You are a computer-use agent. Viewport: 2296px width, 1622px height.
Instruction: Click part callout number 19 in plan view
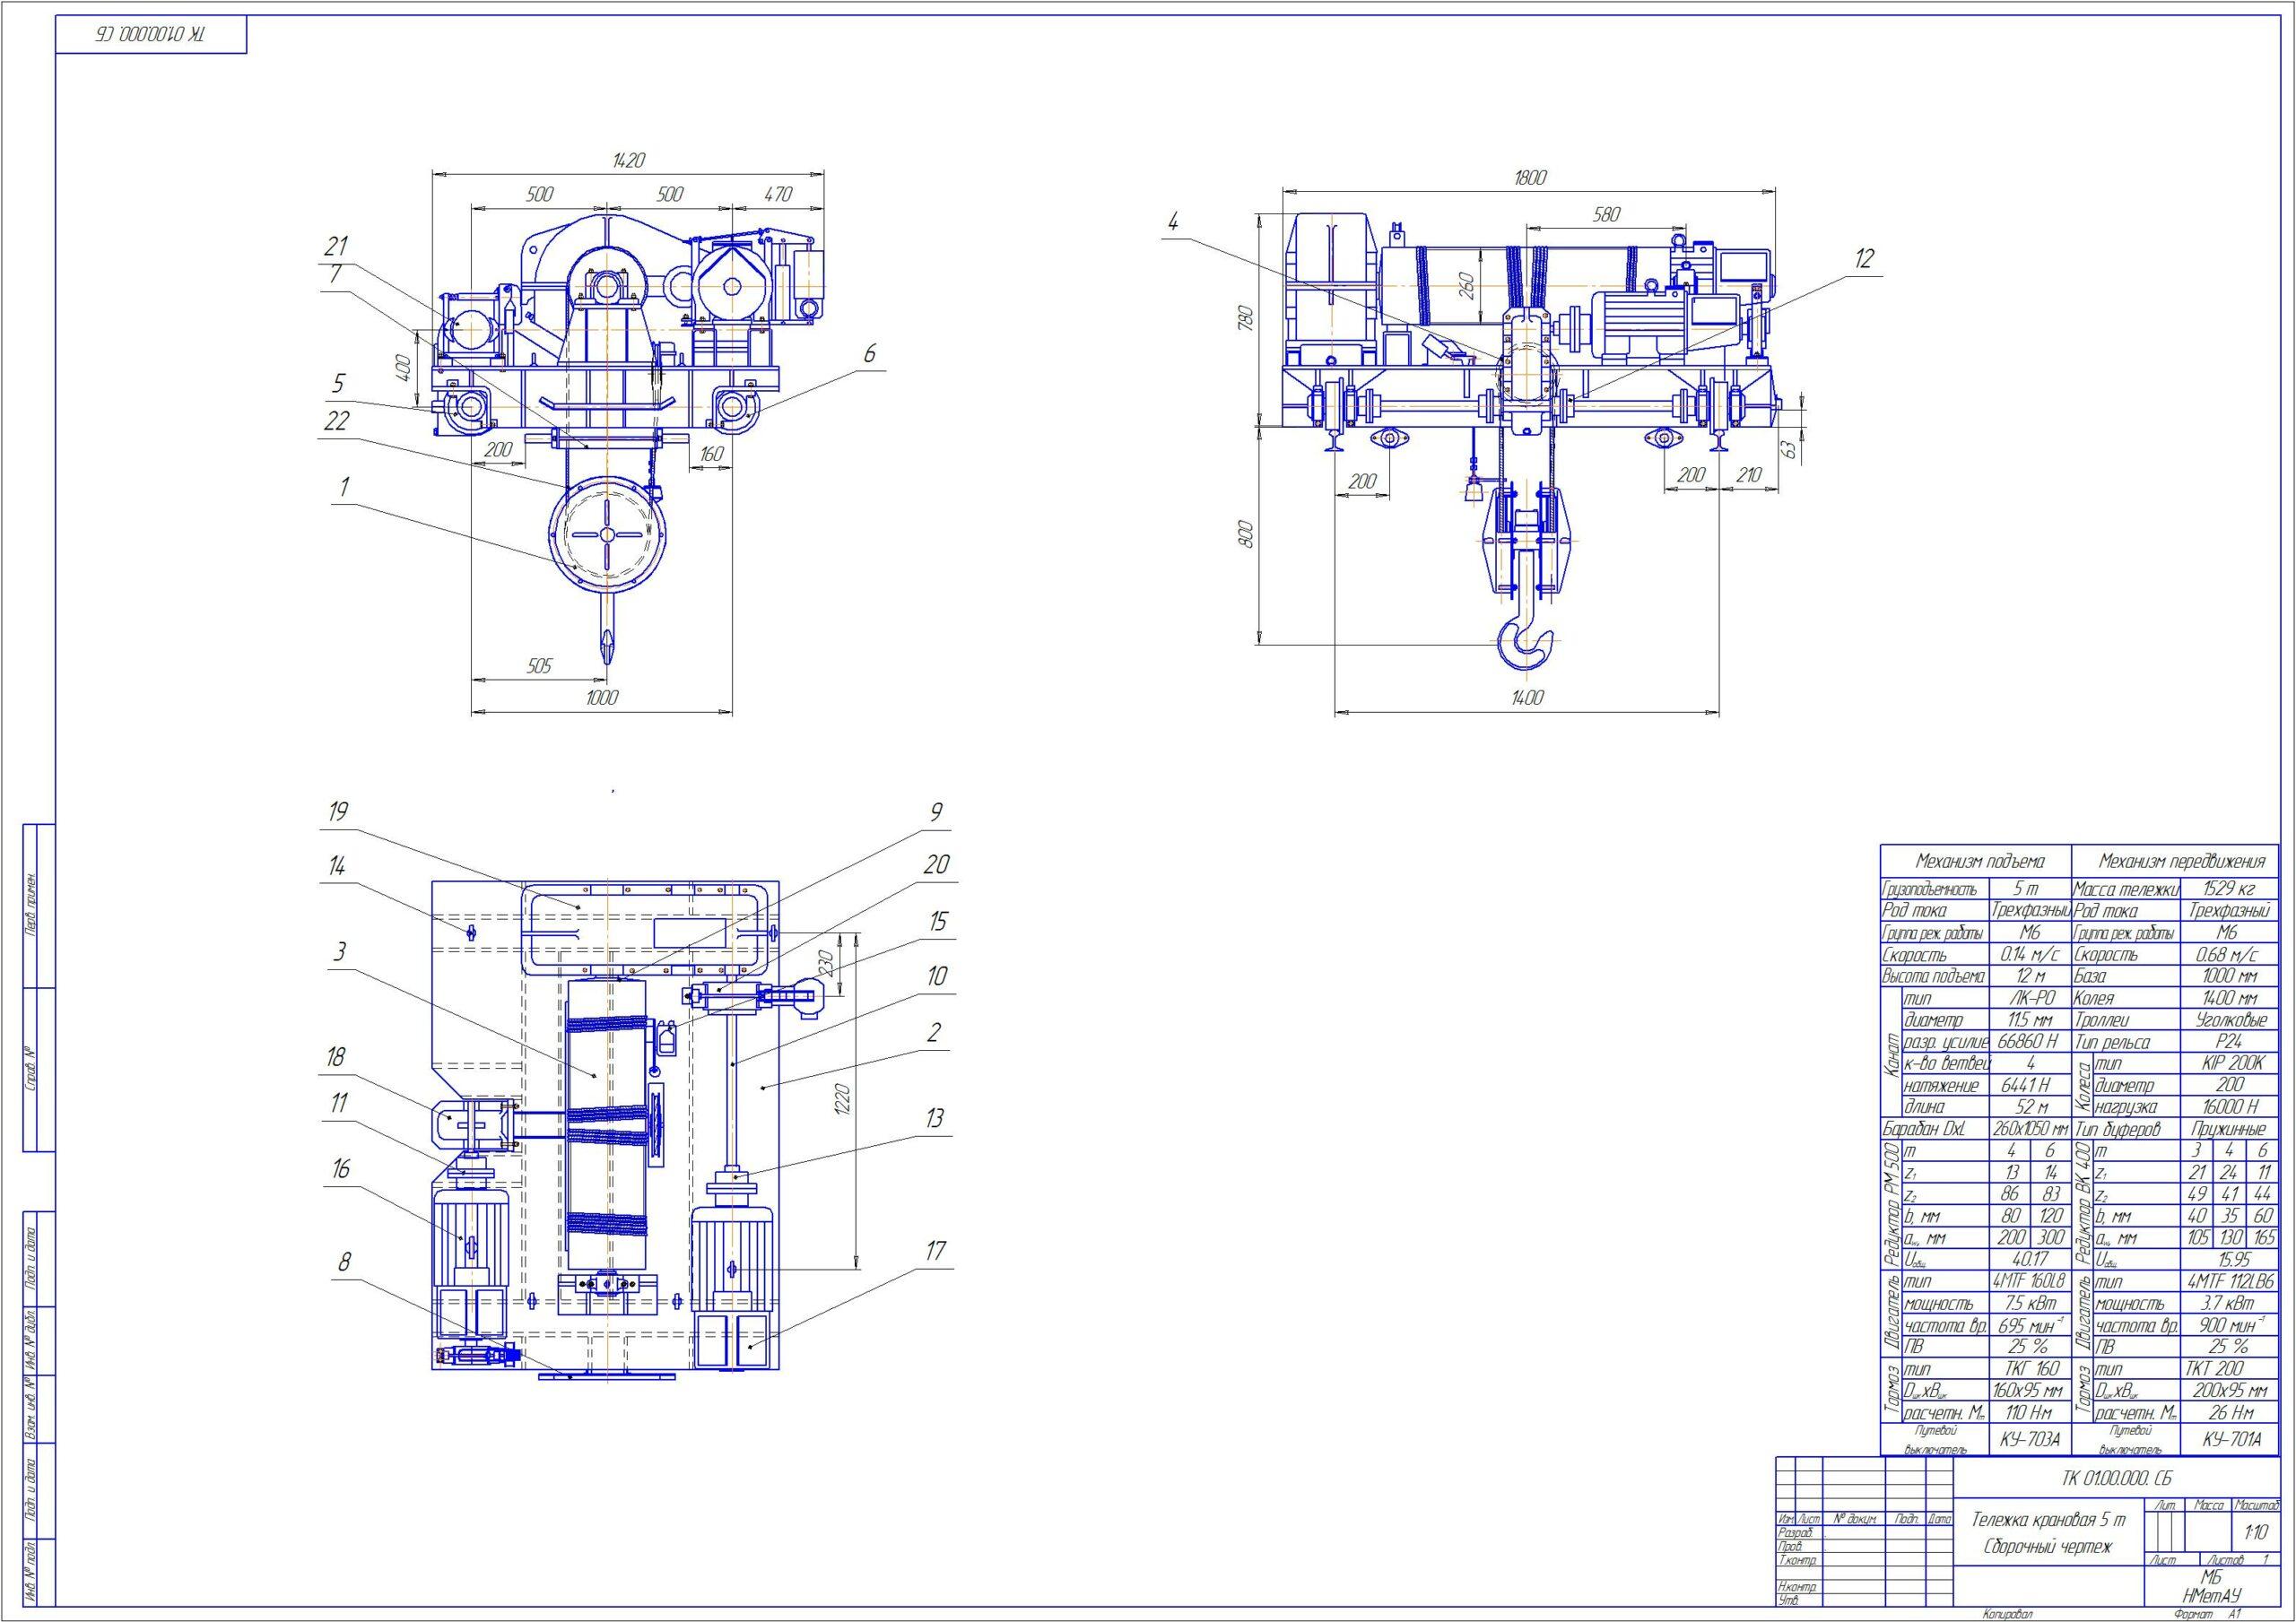[338, 811]
